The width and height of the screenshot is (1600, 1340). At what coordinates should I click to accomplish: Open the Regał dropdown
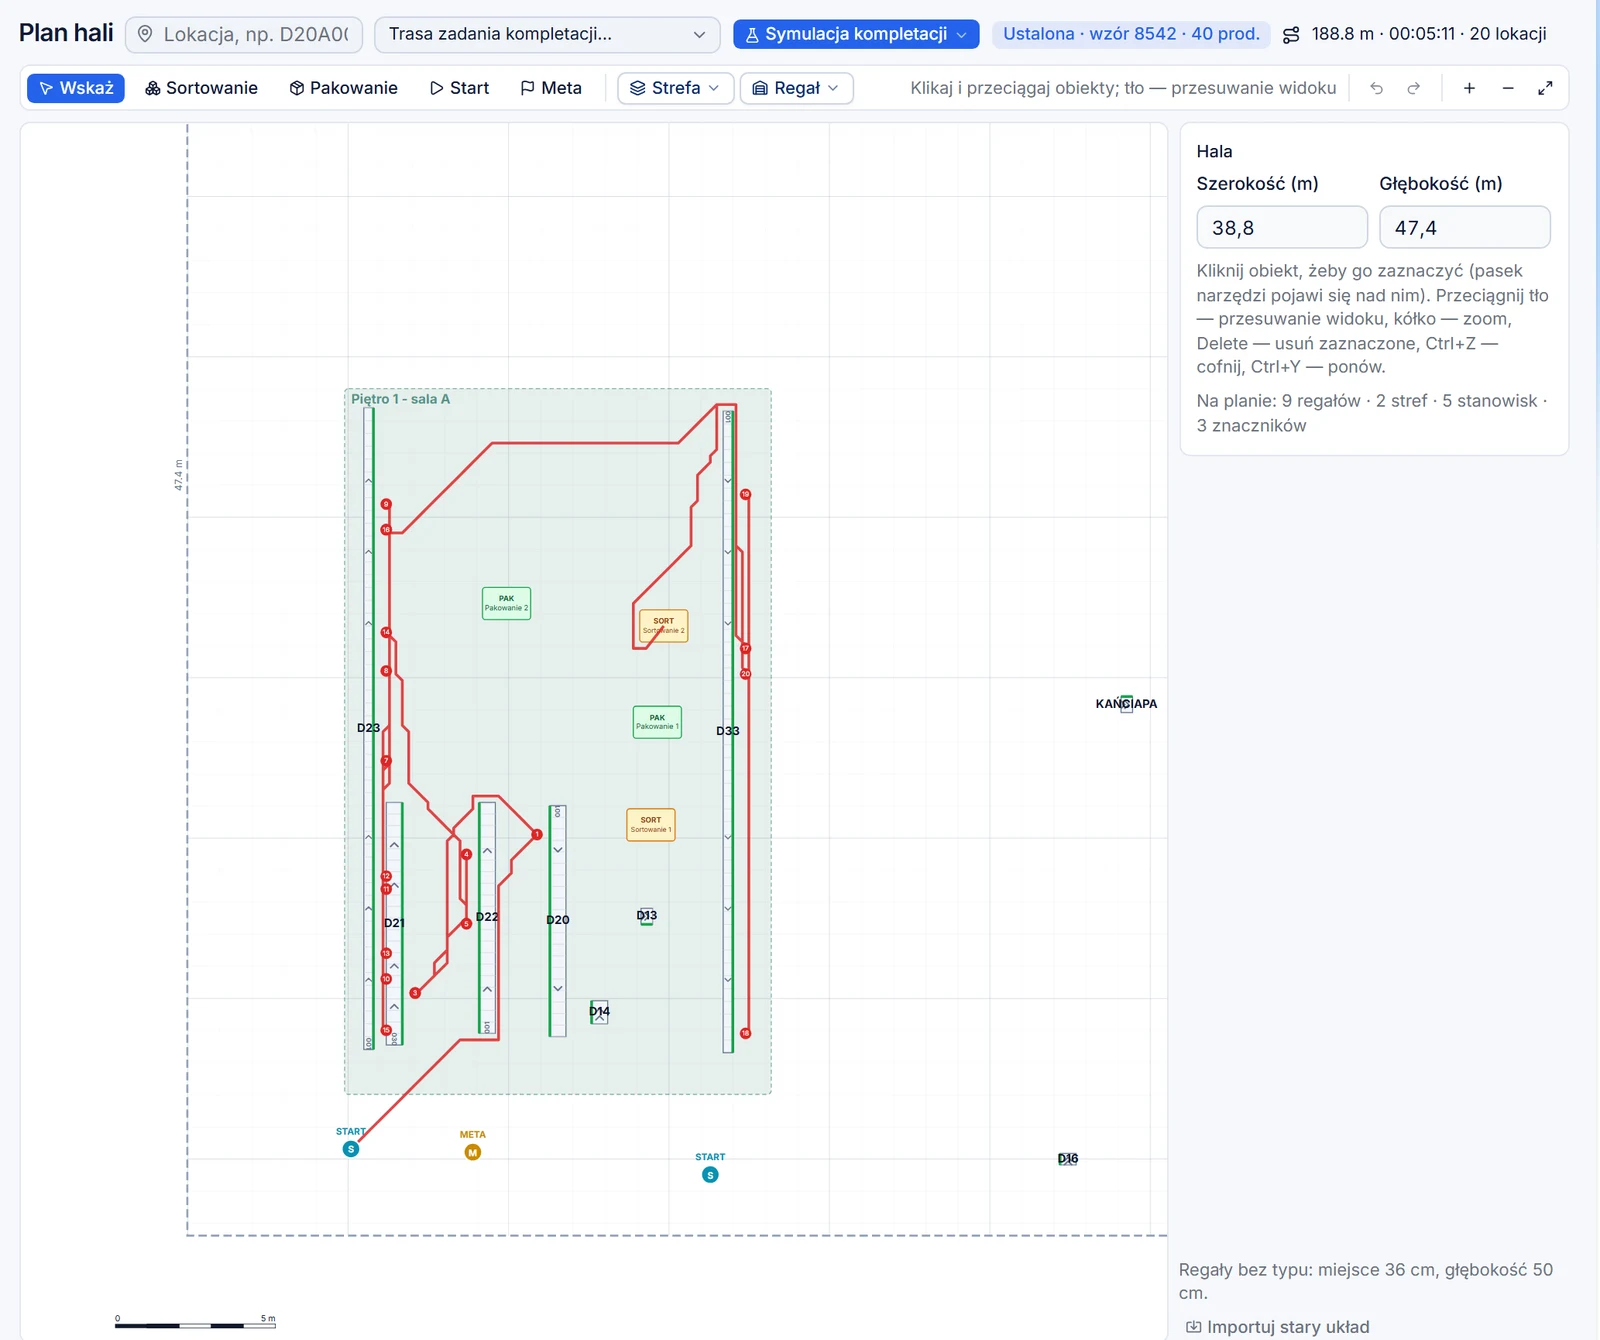tap(796, 88)
